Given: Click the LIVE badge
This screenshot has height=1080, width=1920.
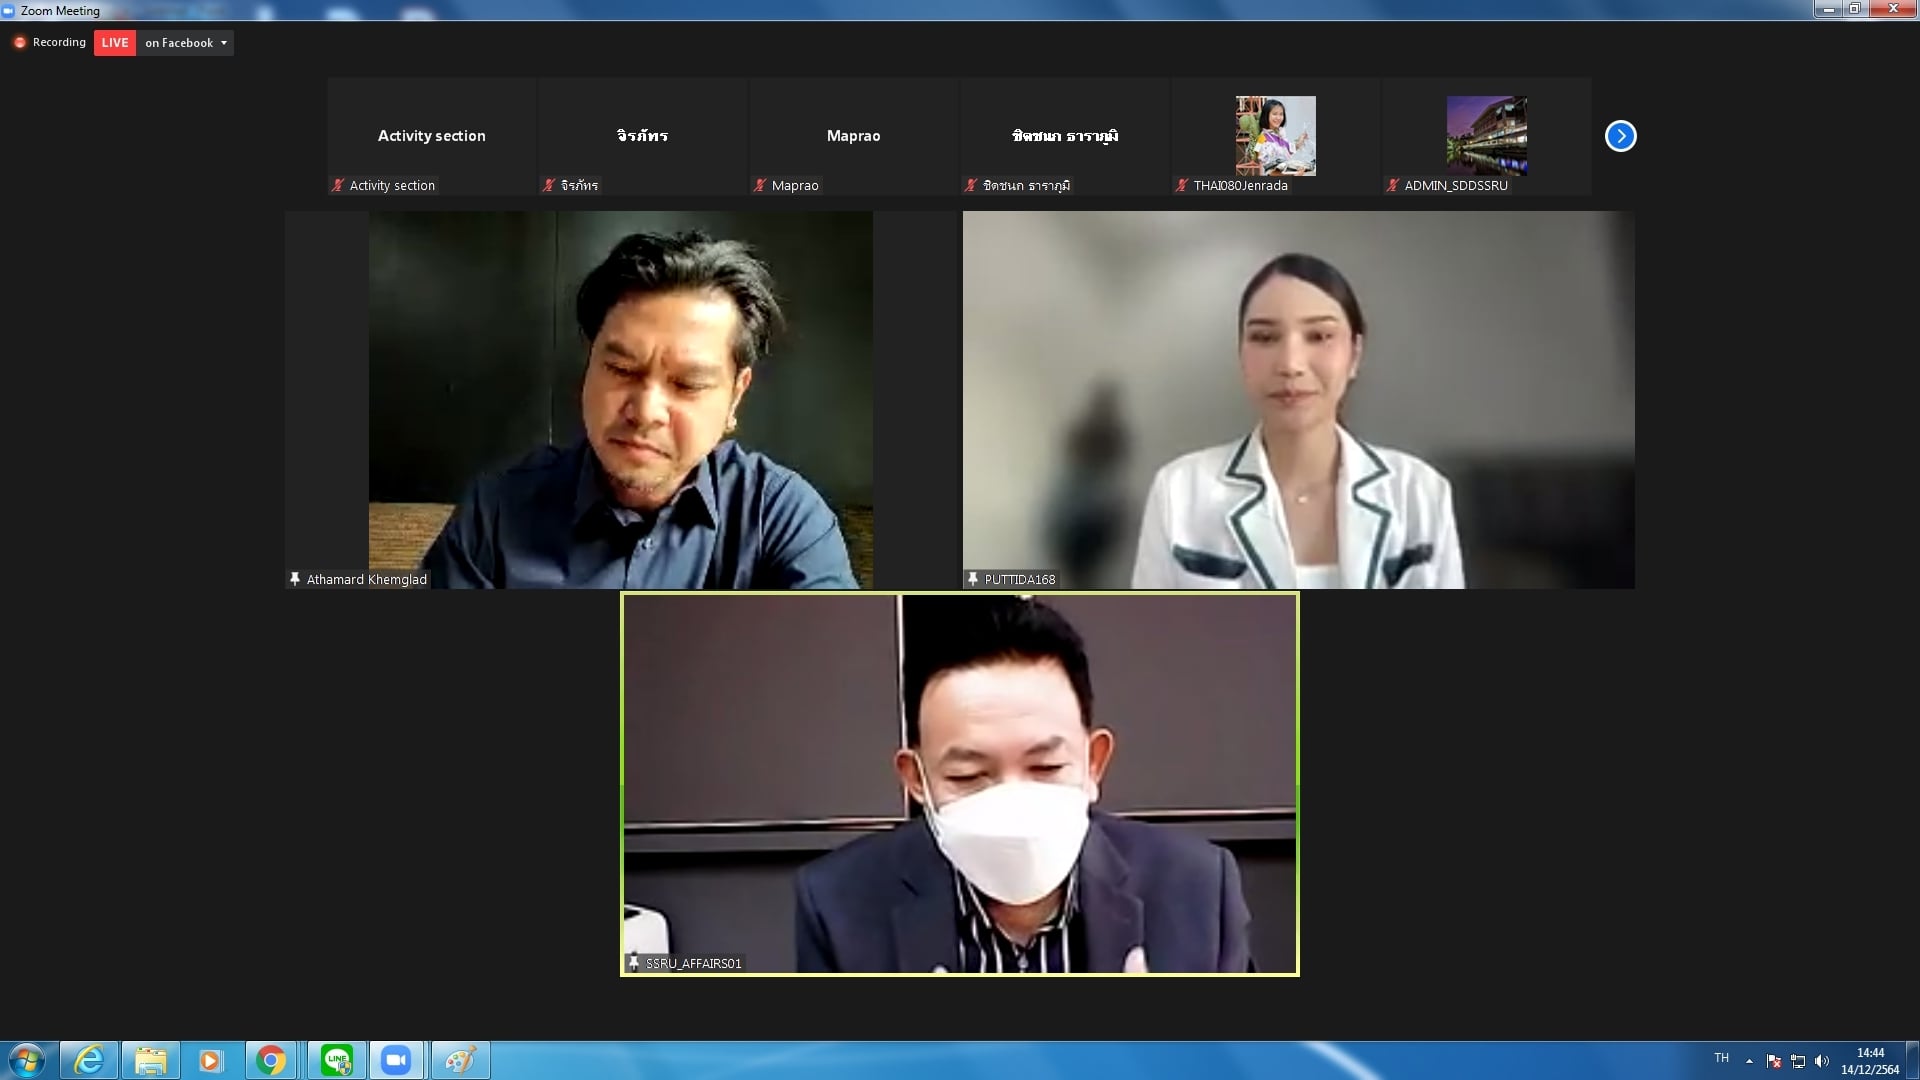Looking at the screenshot, I should [x=115, y=43].
